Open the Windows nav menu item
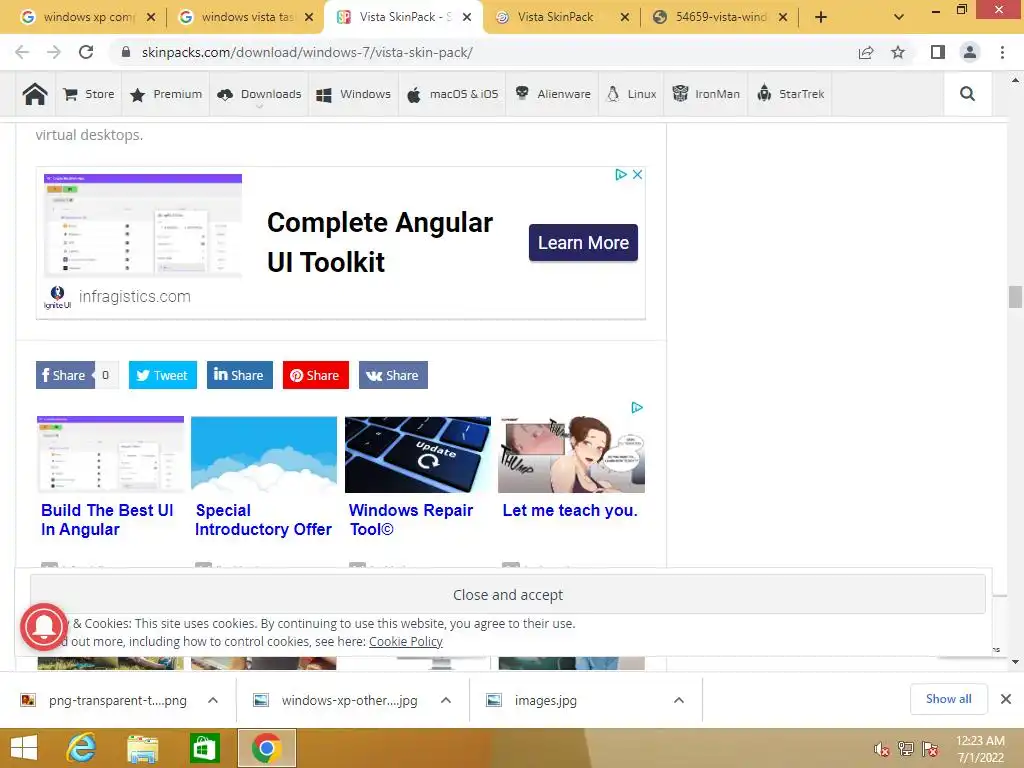This screenshot has height=768, width=1024. (x=353, y=94)
